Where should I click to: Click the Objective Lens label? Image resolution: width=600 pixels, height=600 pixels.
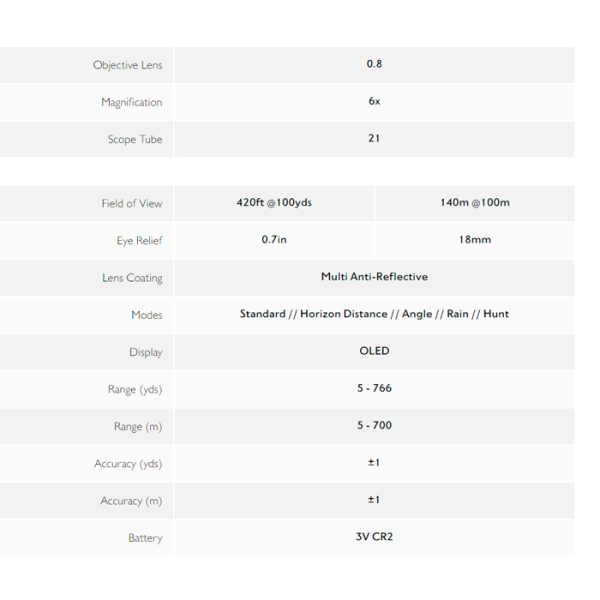(127, 65)
